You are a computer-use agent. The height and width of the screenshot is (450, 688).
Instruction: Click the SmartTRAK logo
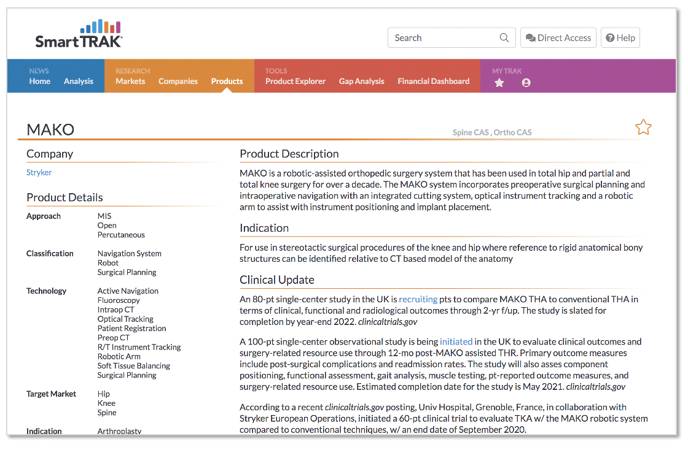click(79, 34)
